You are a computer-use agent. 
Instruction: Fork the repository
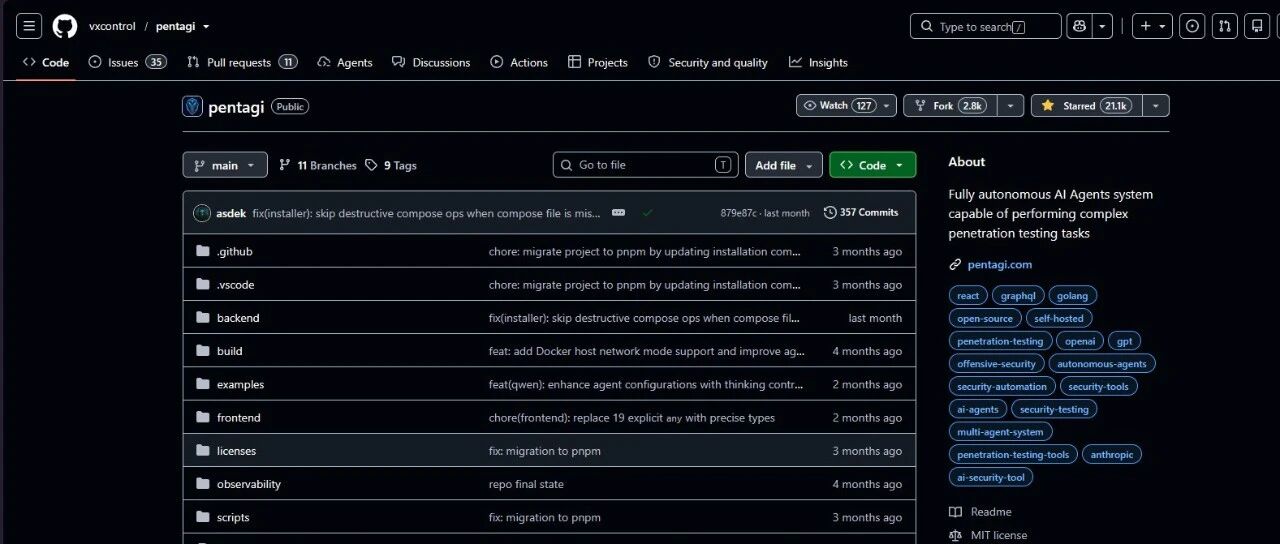[x=950, y=105]
